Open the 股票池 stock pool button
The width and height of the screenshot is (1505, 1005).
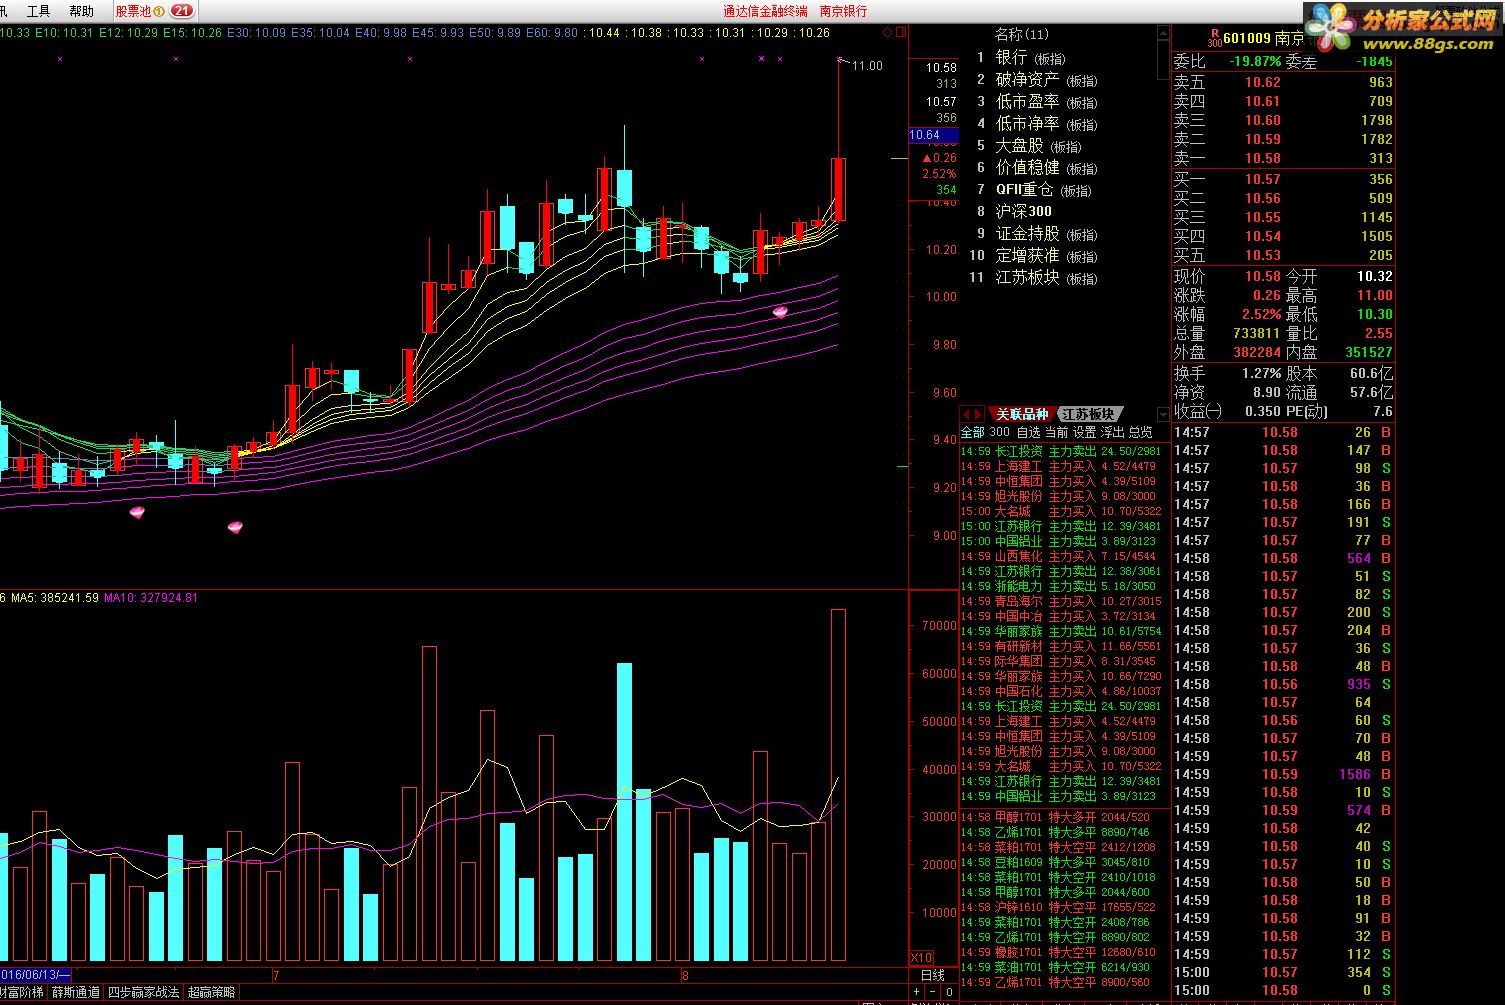[x=140, y=11]
